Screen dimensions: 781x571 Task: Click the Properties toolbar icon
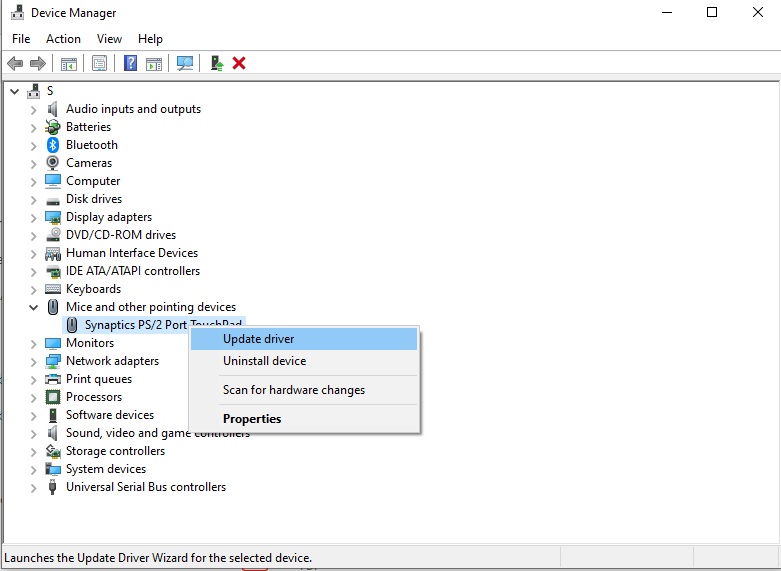tap(99, 63)
